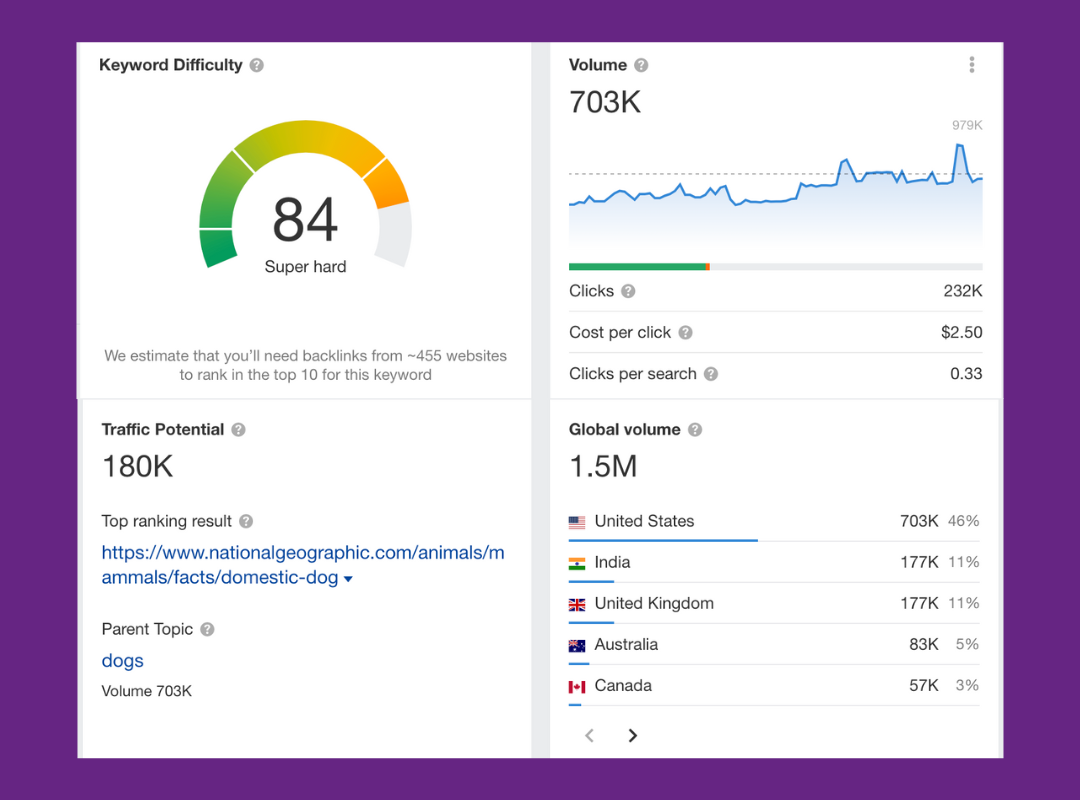Click help icon next to Clicks

[628, 291]
